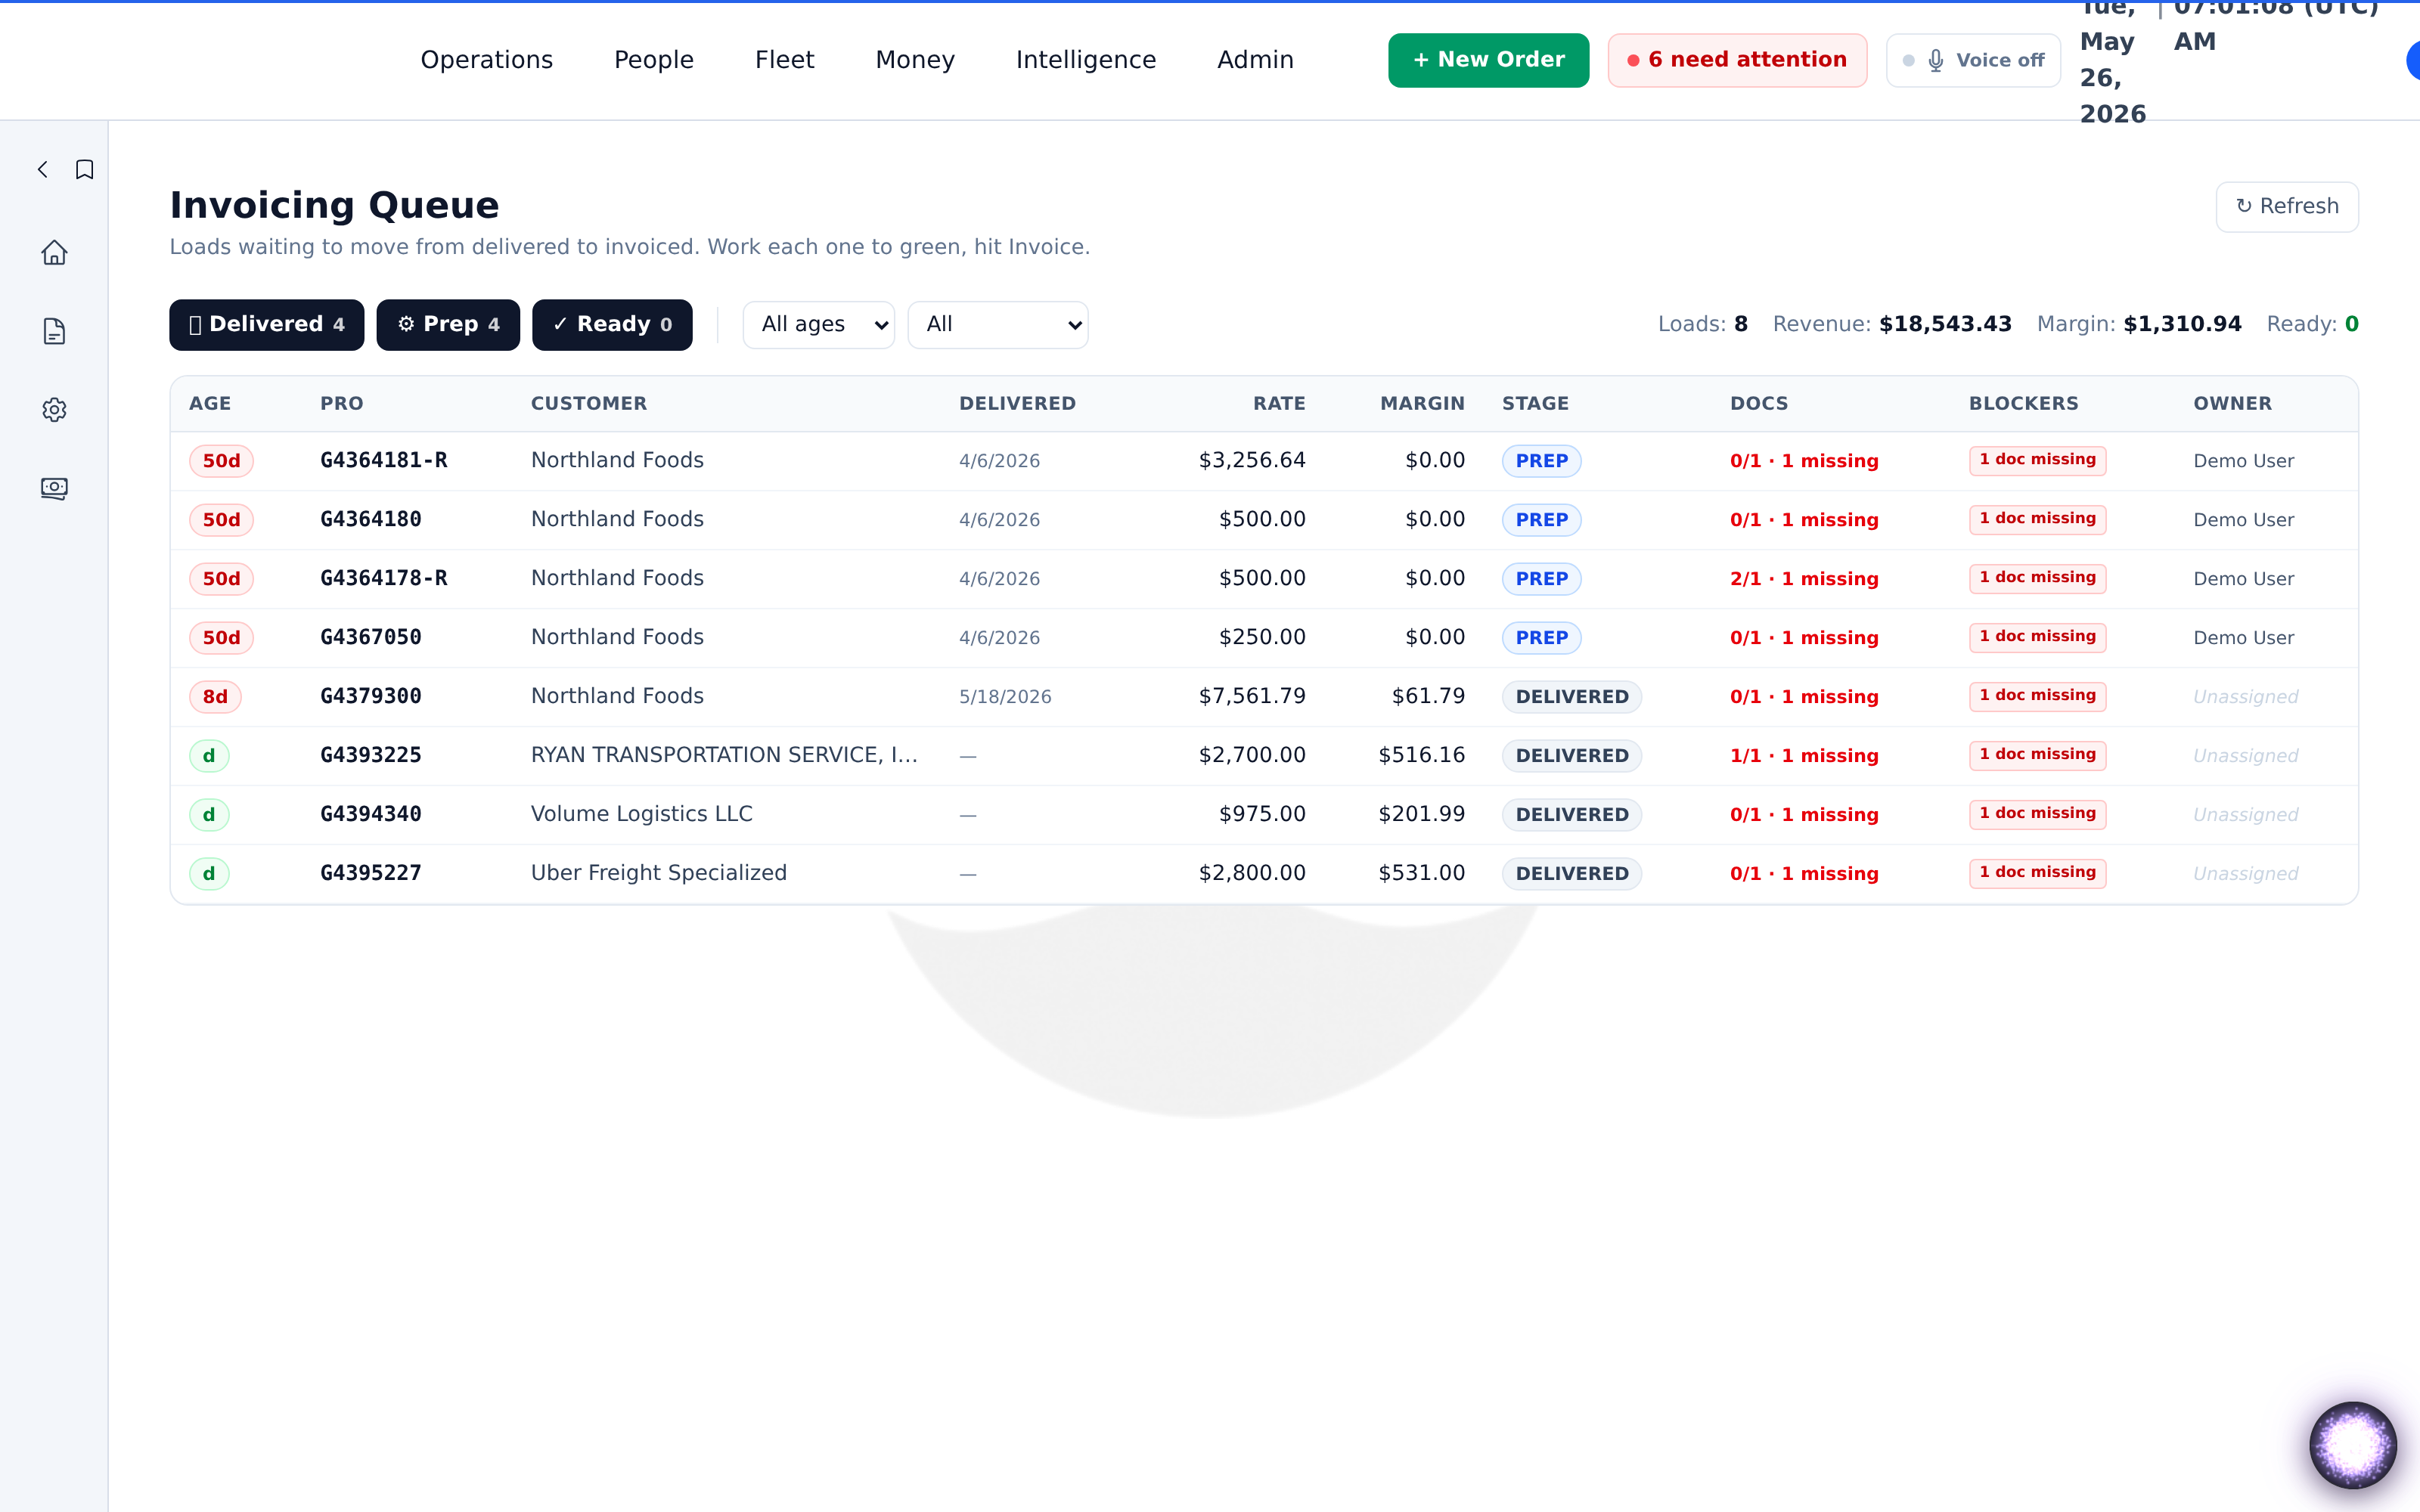Open the Money menu
The width and height of the screenshot is (2420, 1512).
915,60
